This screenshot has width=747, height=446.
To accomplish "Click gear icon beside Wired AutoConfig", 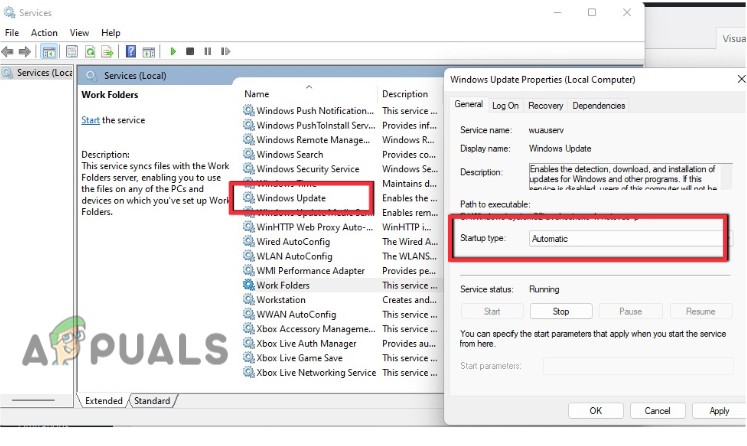I will pyautogui.click(x=249, y=241).
